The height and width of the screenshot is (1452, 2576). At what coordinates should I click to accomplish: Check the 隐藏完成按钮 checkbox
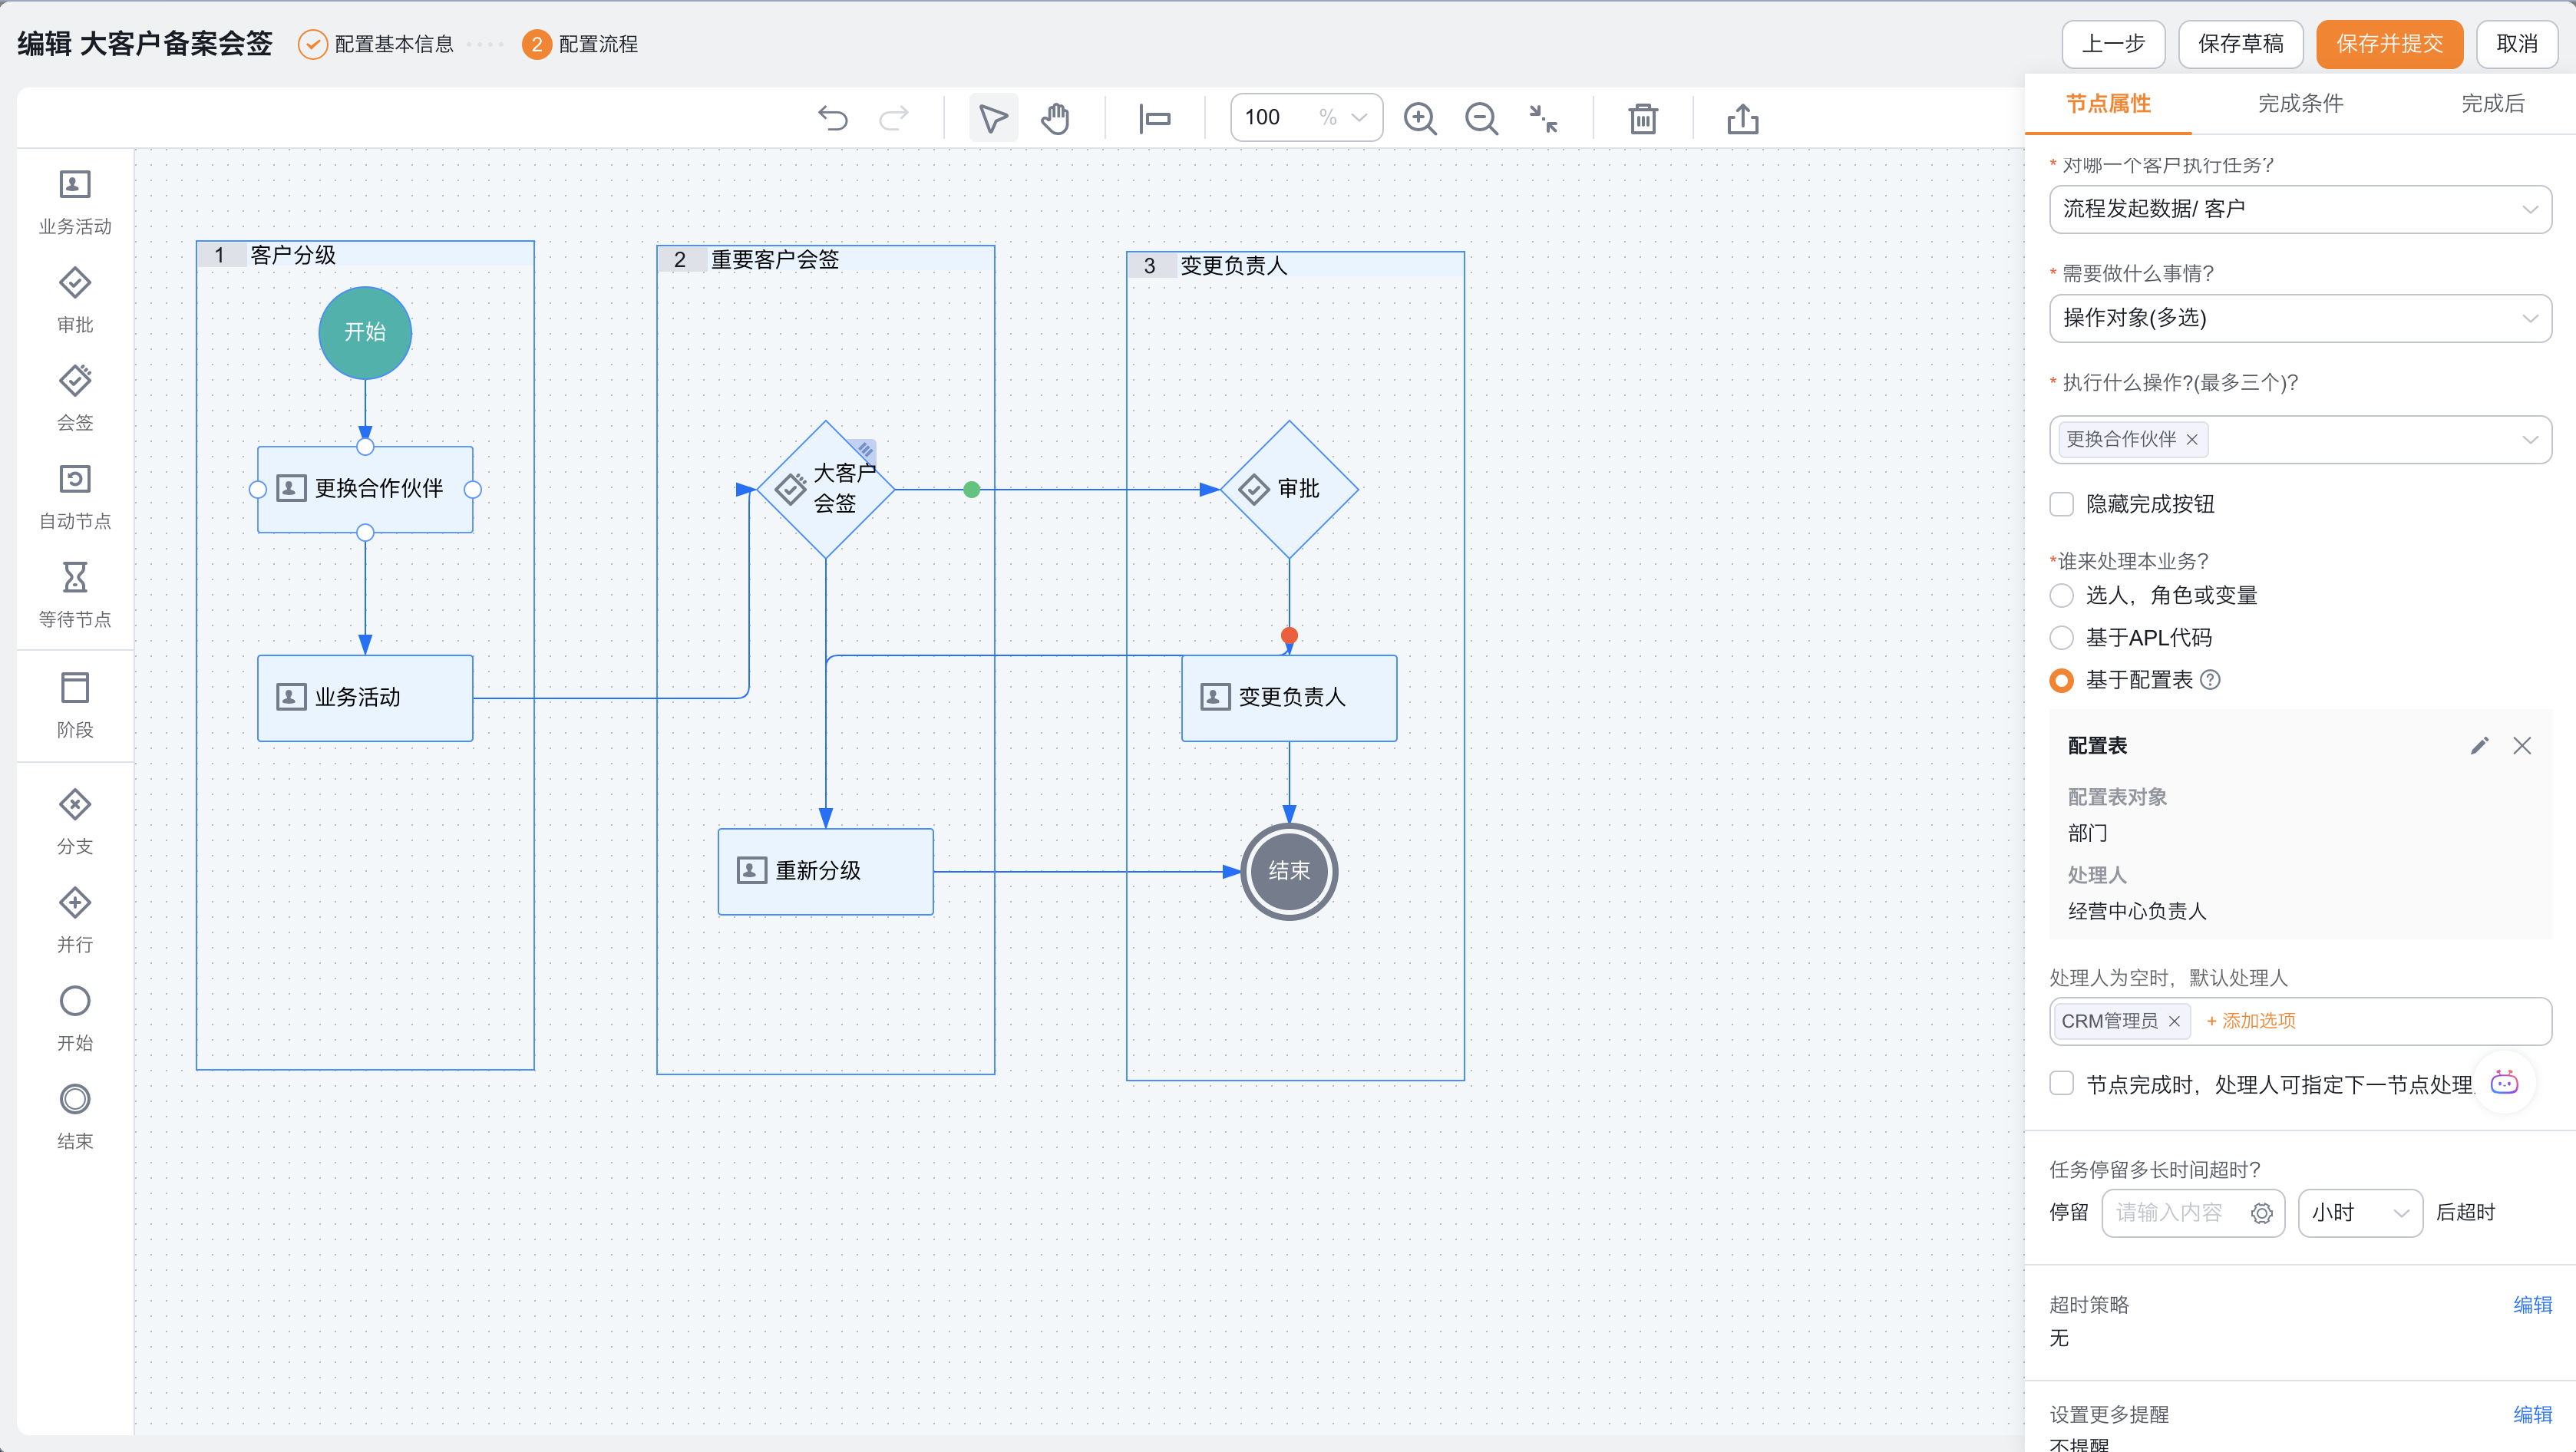click(2062, 504)
